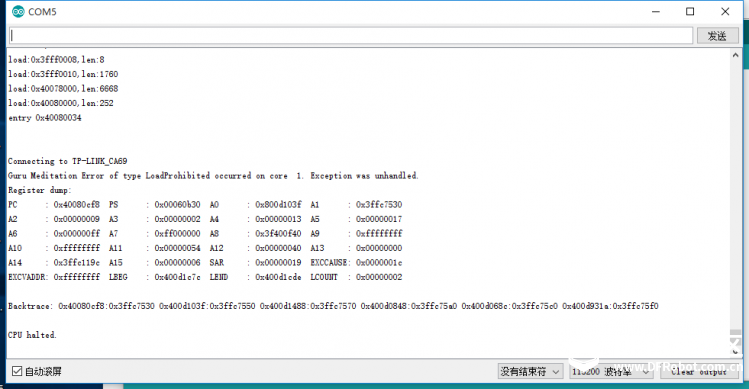Viewport: 749px width, 389px height.
Task: Click the LCOUNT value 0x00000002
Action: 379,277
